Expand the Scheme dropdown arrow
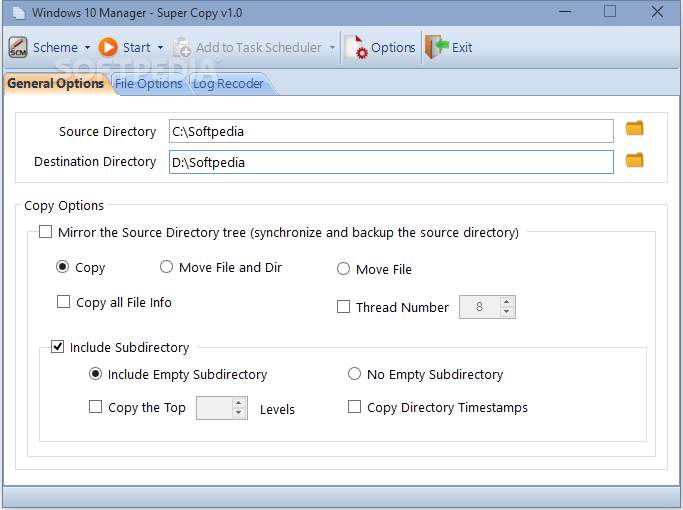This screenshot has height=510, width=683. (x=87, y=47)
